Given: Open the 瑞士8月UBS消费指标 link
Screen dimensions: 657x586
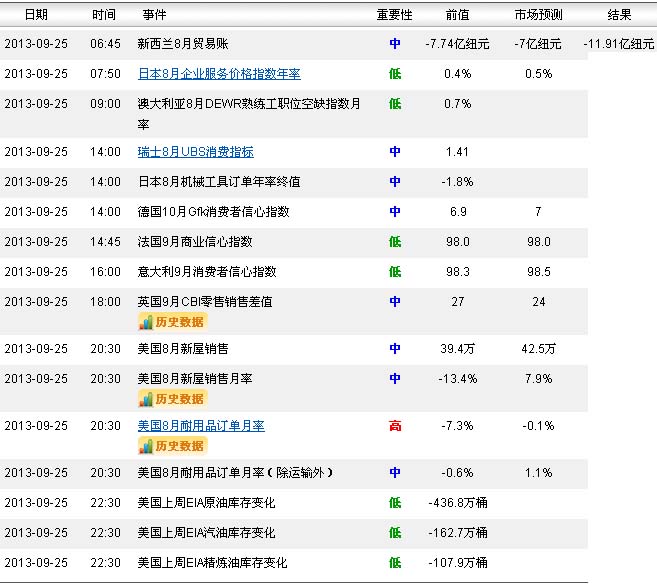Looking at the screenshot, I should 196,152.
